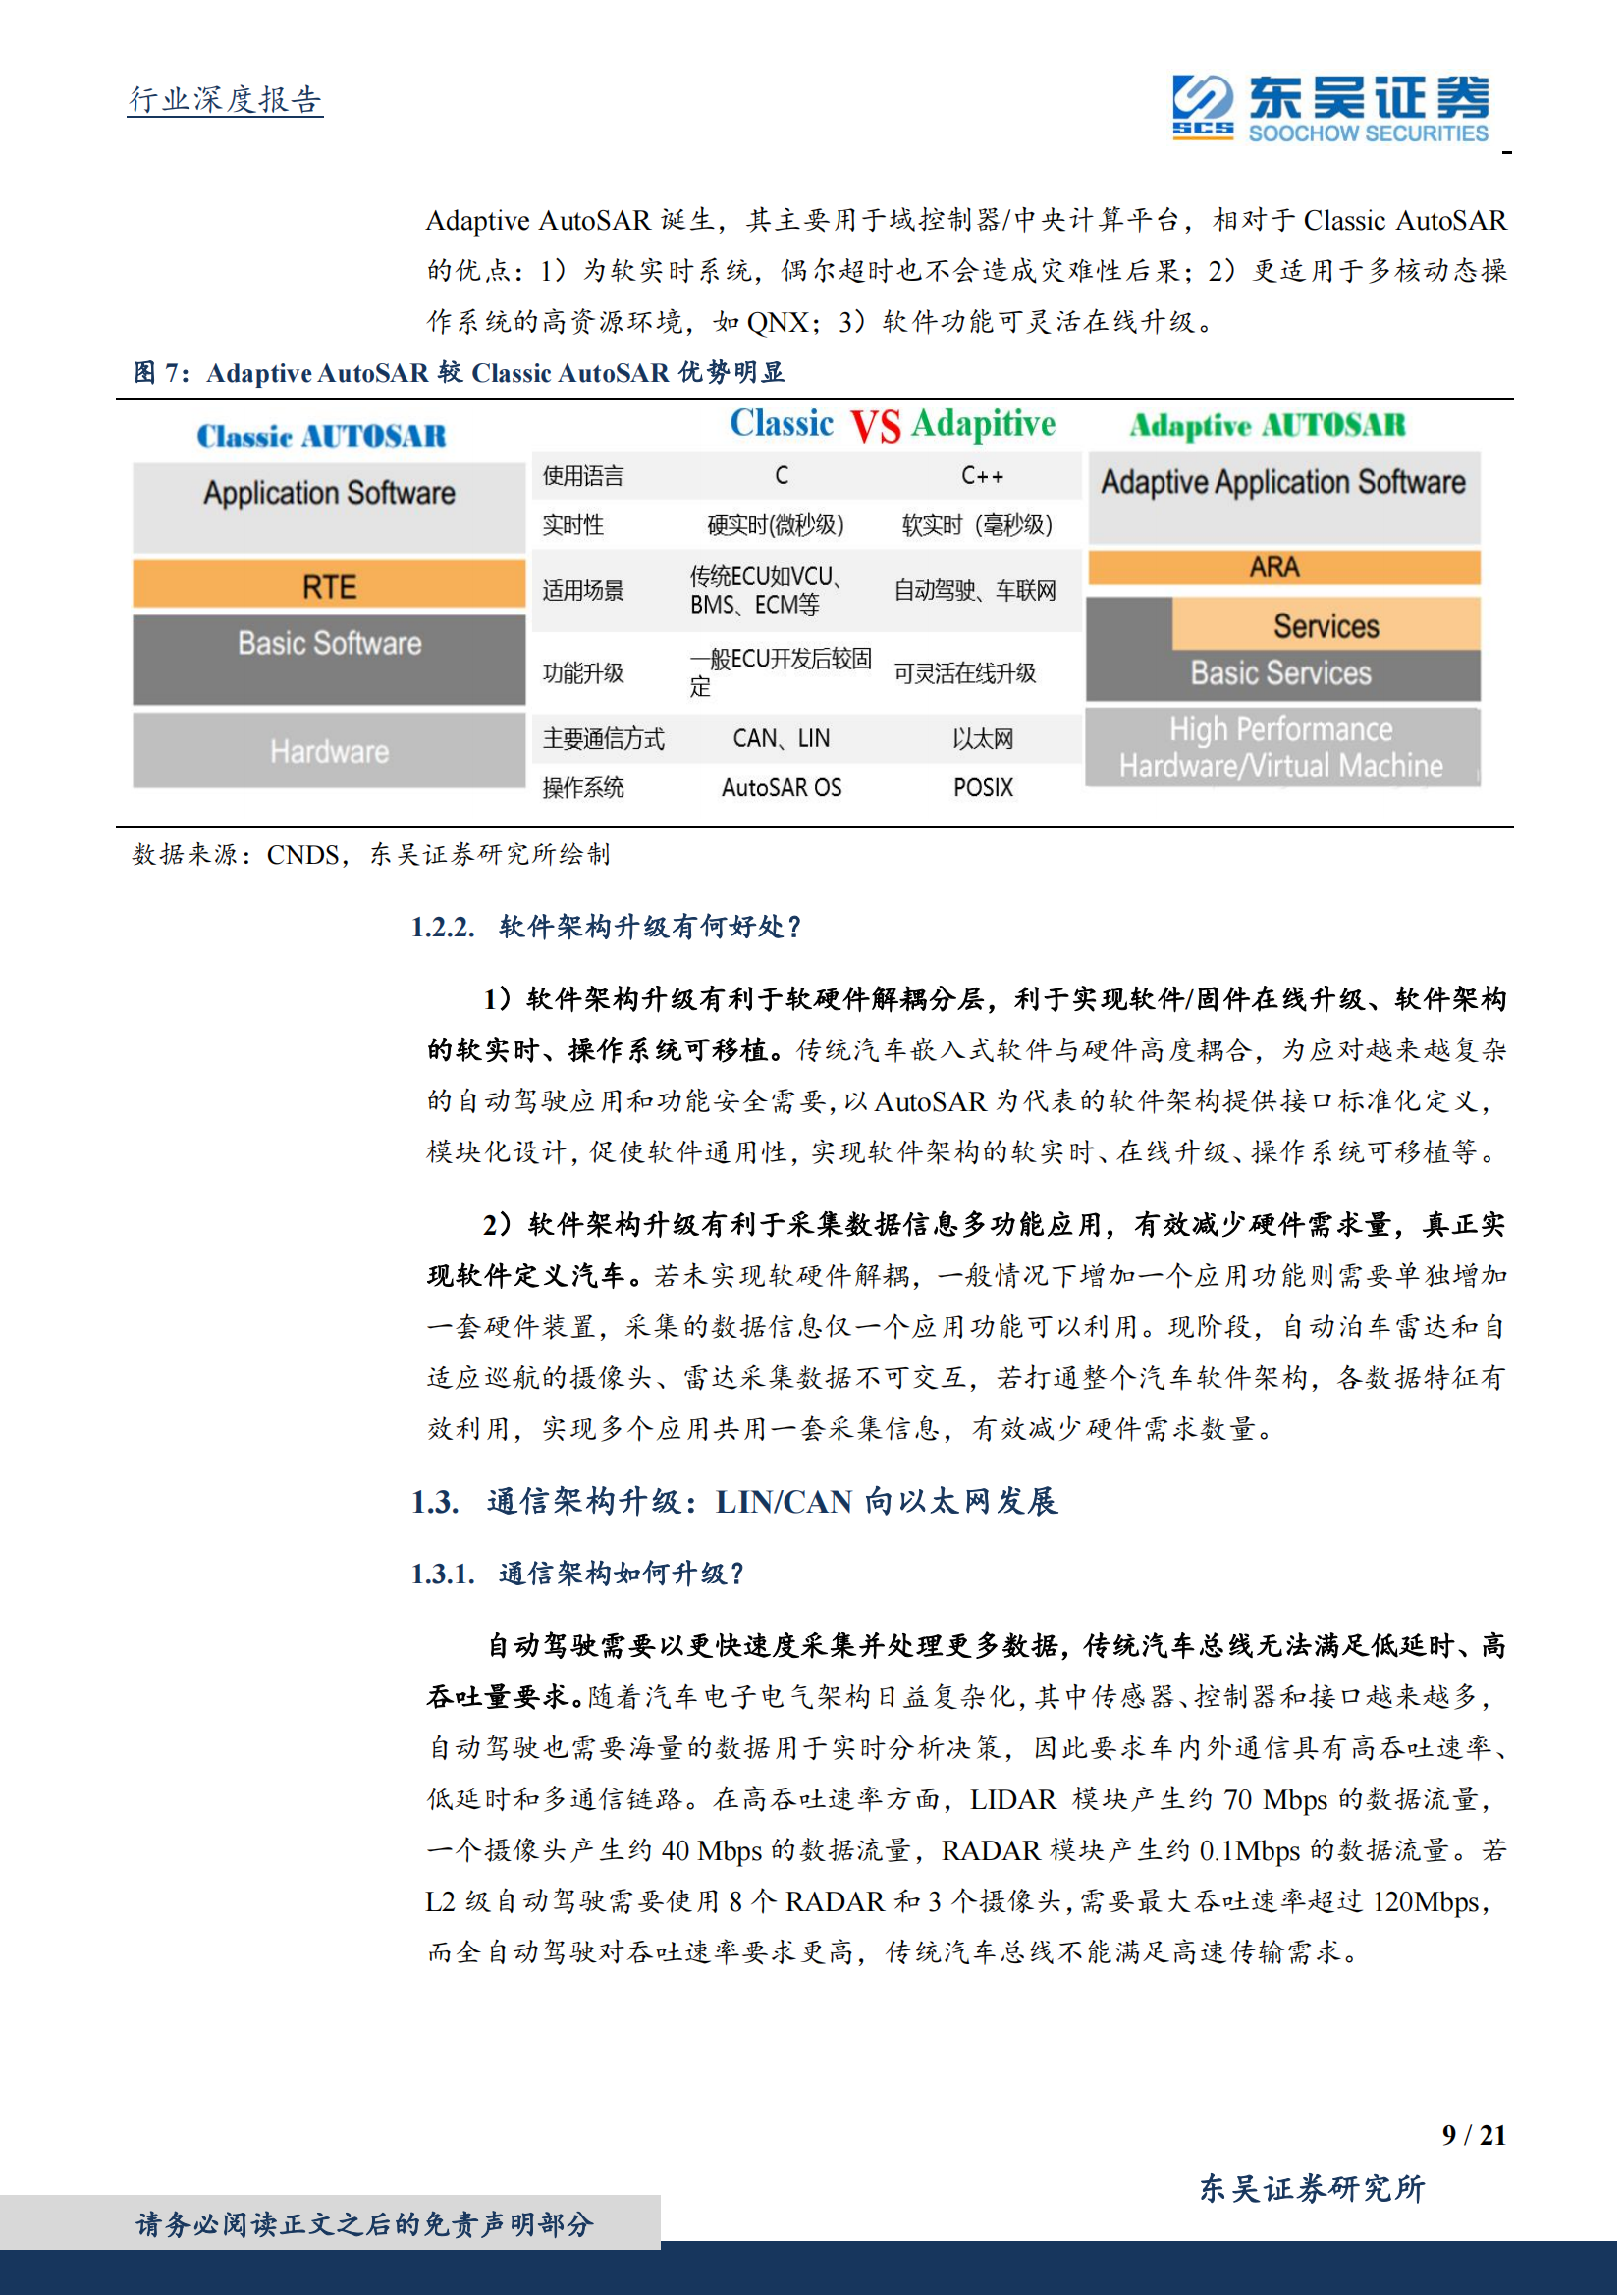Click the bold text starting 2)软件架构升级有利于
This screenshot has height=2296, width=1624.
(x=967, y=1251)
